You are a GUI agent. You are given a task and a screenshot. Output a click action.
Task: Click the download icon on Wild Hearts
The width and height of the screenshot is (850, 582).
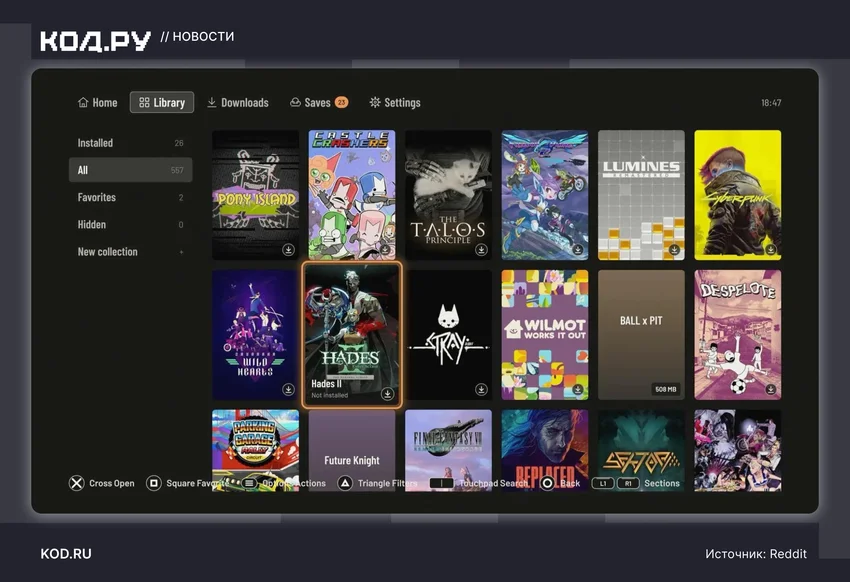tap(288, 389)
